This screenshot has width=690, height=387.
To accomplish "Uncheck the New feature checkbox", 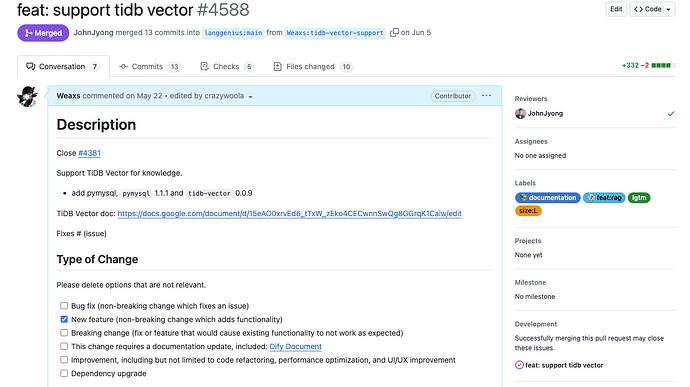I will [64, 319].
